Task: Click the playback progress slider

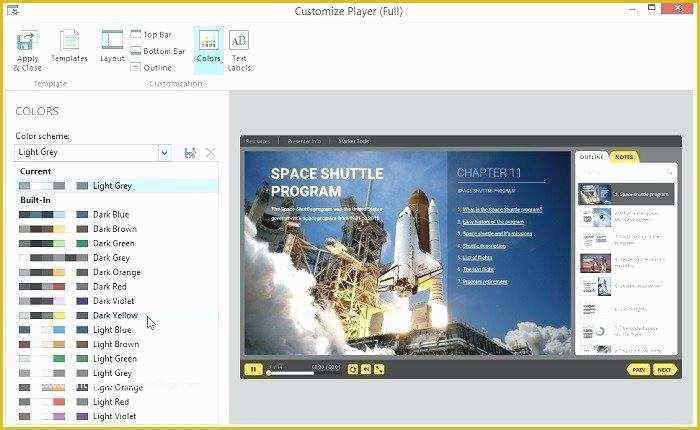Action: pos(290,373)
